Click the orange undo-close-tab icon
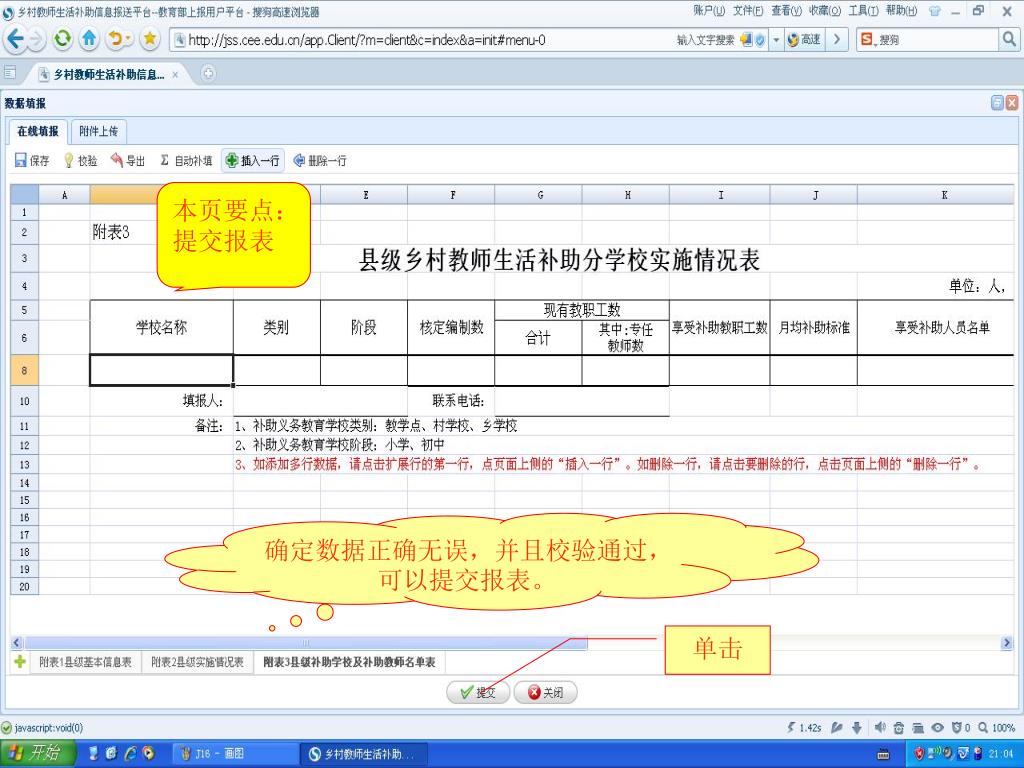 click(116, 39)
